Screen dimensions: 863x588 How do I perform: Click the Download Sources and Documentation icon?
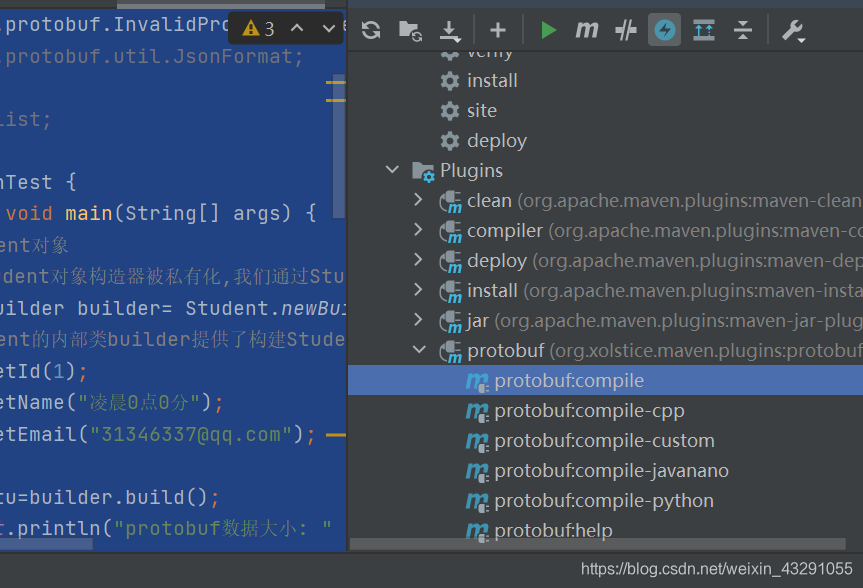click(x=448, y=30)
